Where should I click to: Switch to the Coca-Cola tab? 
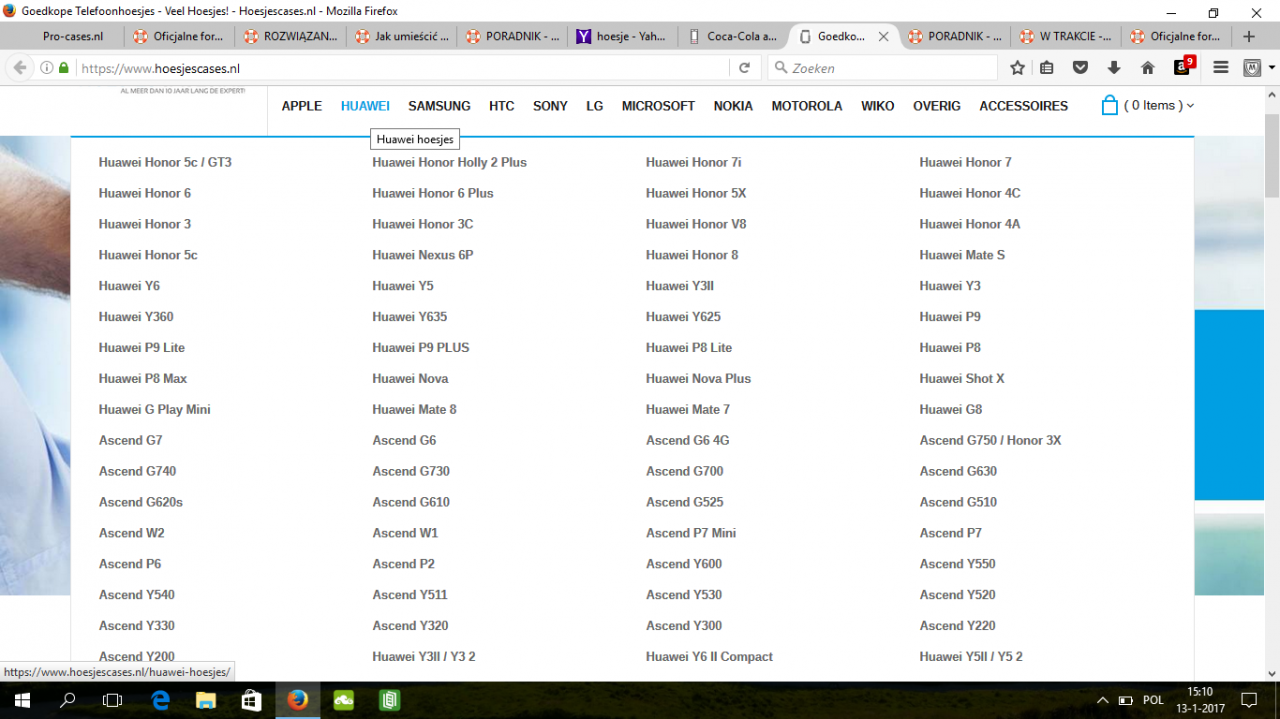pos(732,36)
